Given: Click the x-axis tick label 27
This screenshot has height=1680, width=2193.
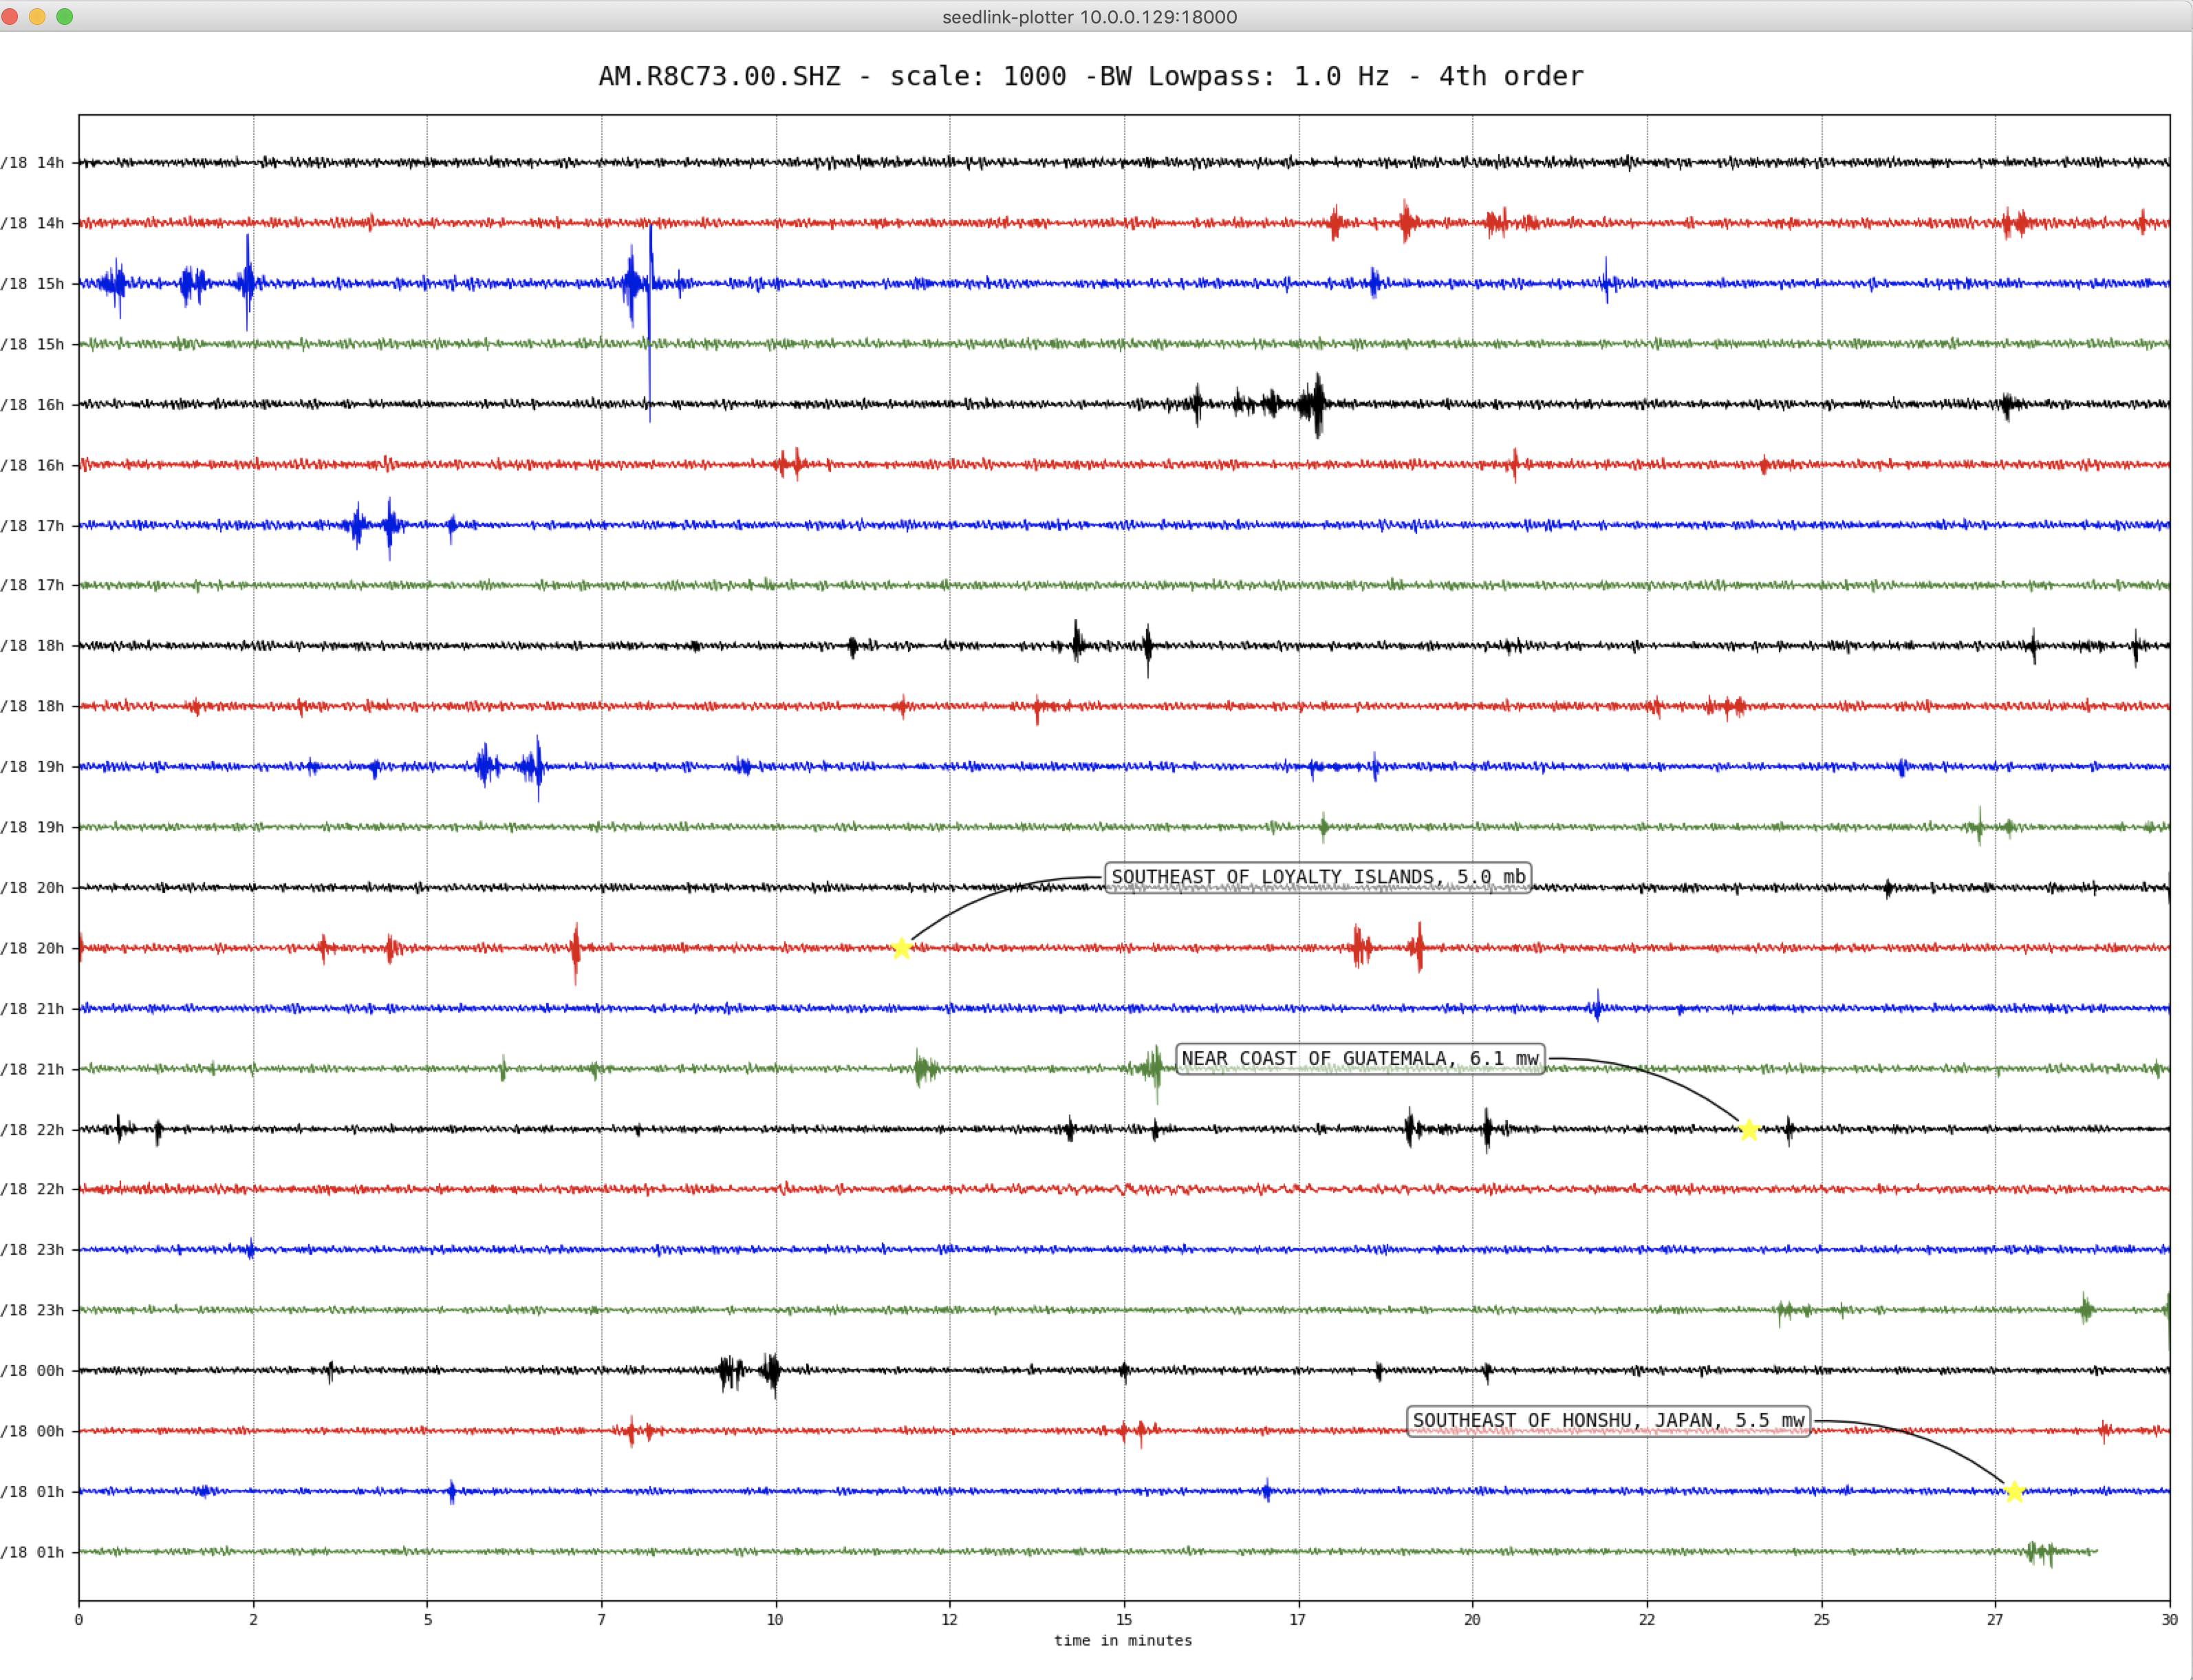Looking at the screenshot, I should (1995, 1619).
